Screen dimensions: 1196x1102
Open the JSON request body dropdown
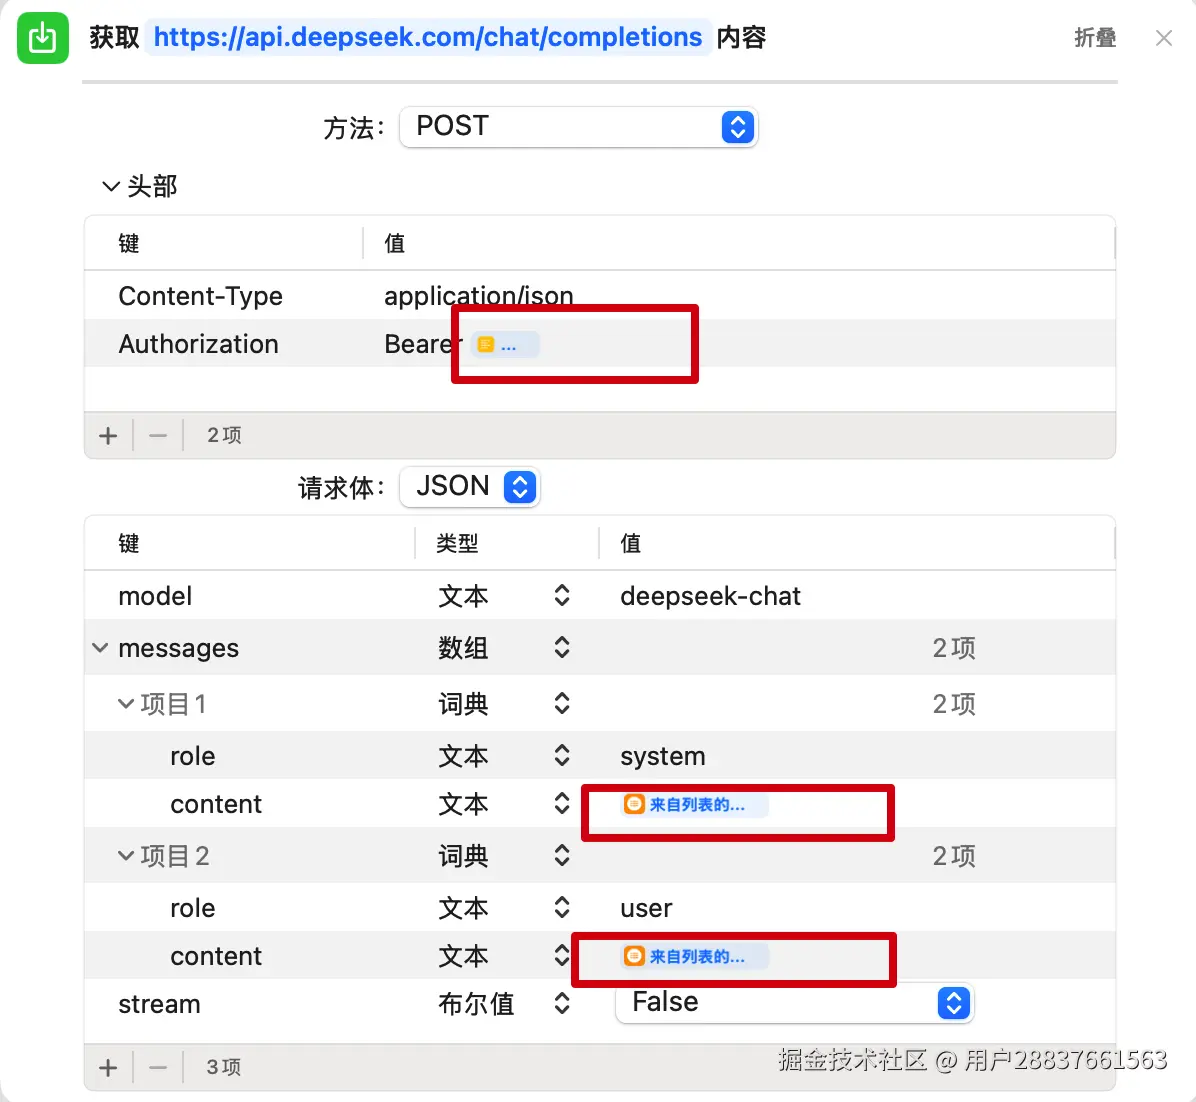click(x=470, y=487)
